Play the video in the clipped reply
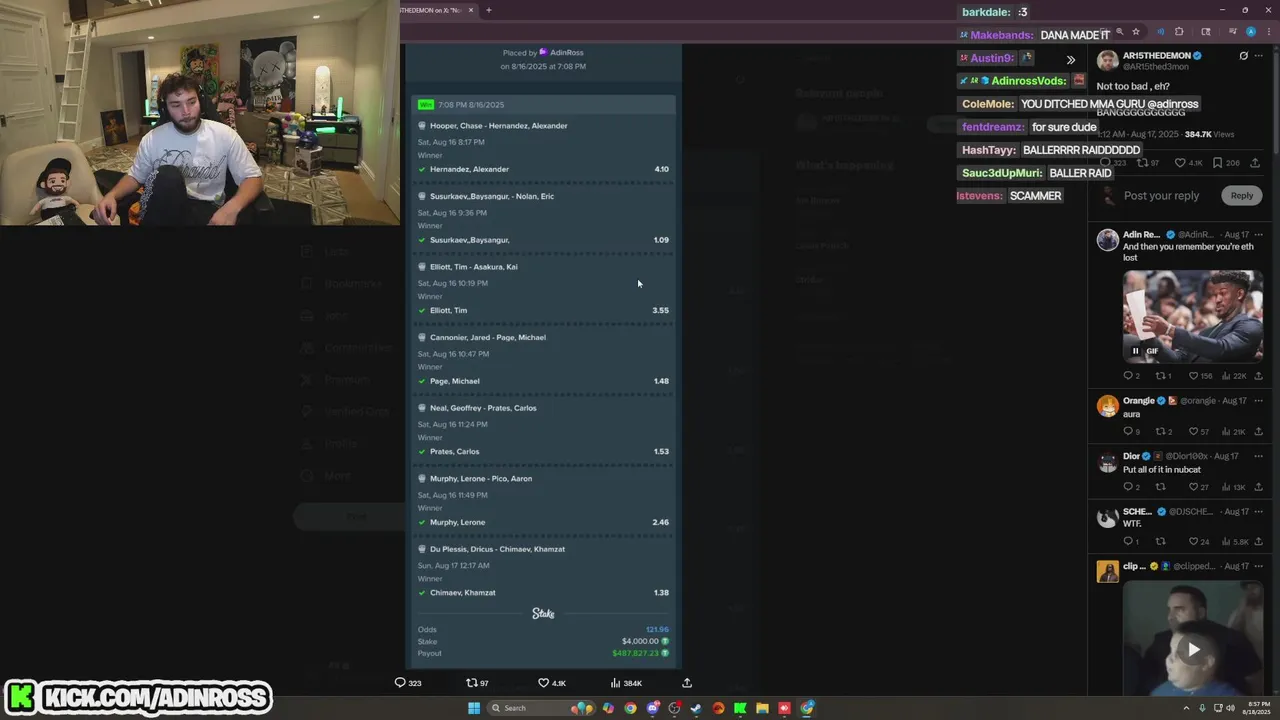This screenshot has width=1280, height=720. point(1193,649)
